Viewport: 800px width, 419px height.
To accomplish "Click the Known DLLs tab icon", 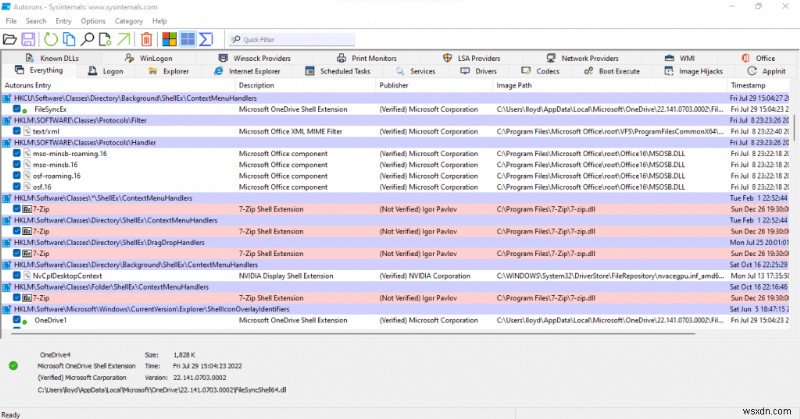I will tap(30, 58).
